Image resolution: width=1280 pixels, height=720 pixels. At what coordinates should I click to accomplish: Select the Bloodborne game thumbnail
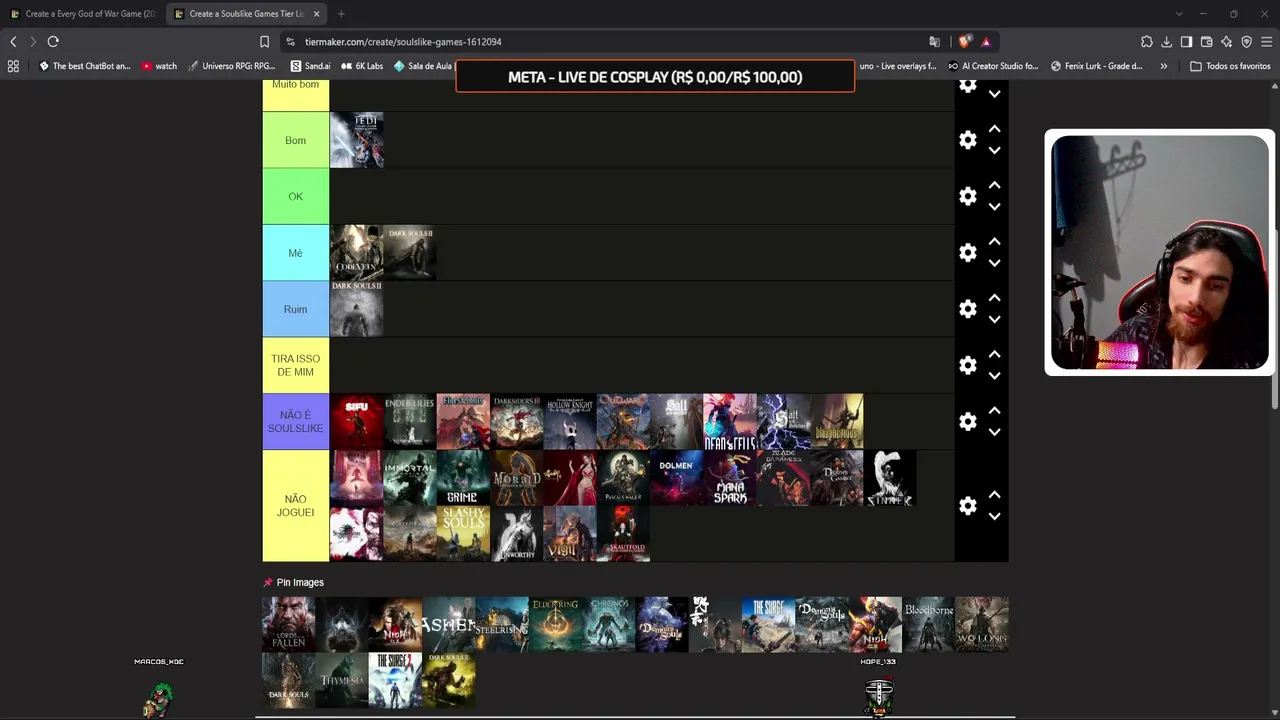point(929,625)
